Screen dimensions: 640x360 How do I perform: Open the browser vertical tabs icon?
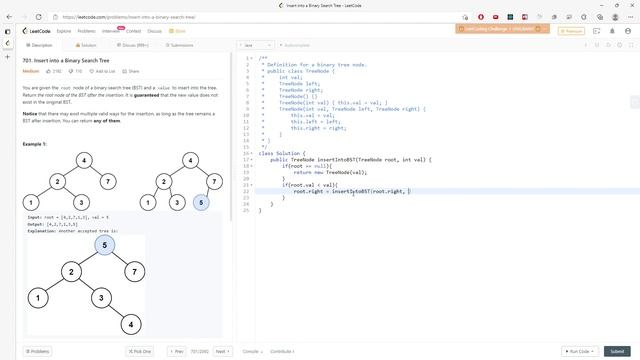[x=7, y=31]
